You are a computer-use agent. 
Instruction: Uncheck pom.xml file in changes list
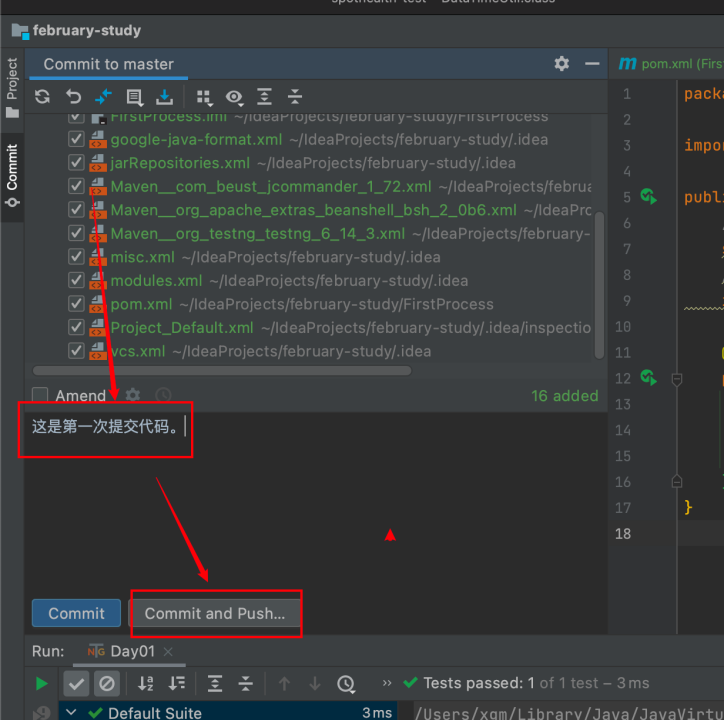(x=76, y=304)
